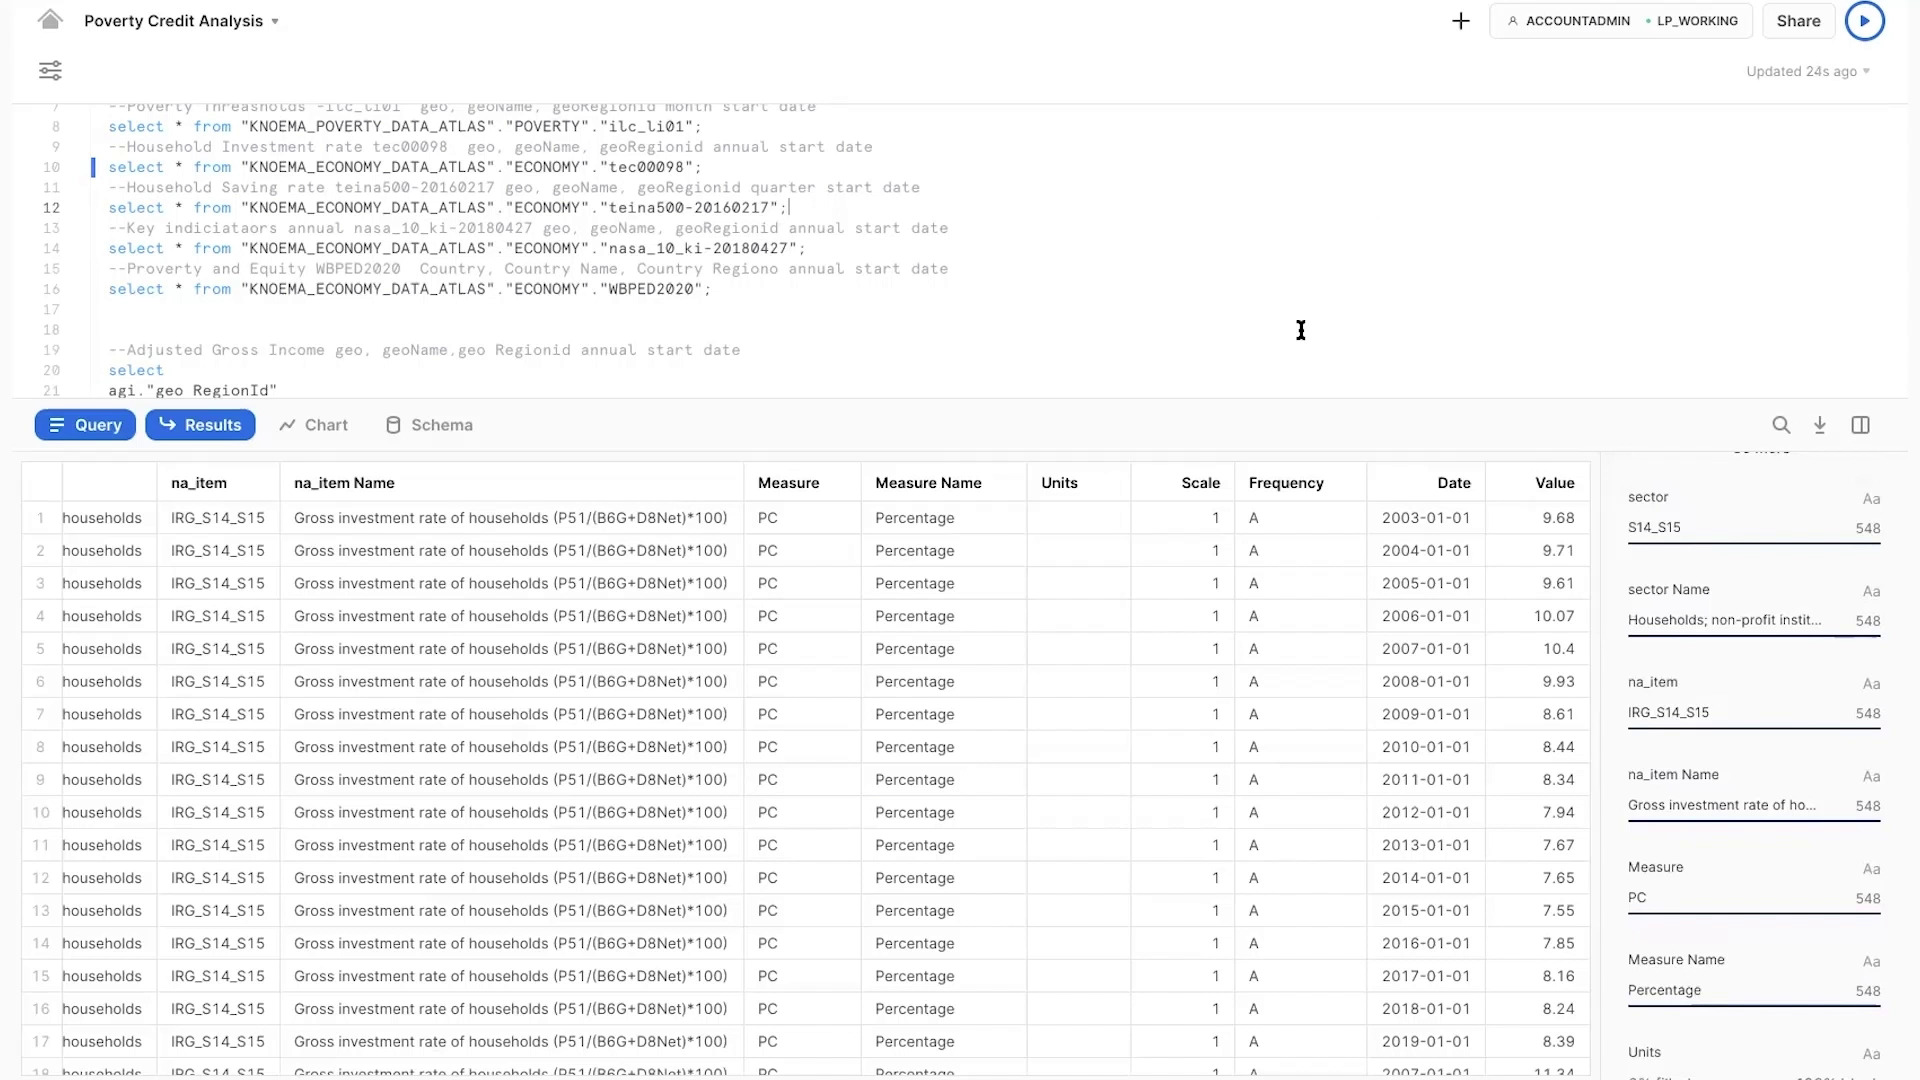Toggle the split panel layout icon
Screen dimensions: 1920x1080
point(1861,424)
